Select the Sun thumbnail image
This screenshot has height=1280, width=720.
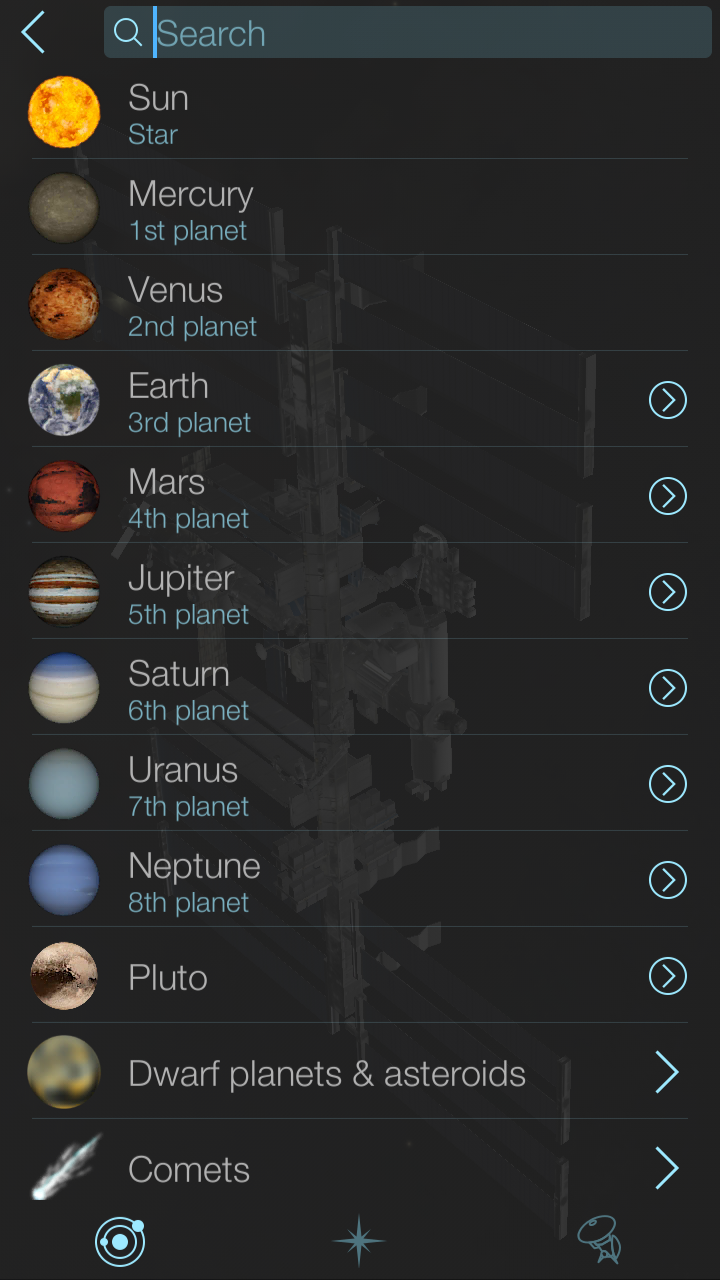click(x=64, y=112)
